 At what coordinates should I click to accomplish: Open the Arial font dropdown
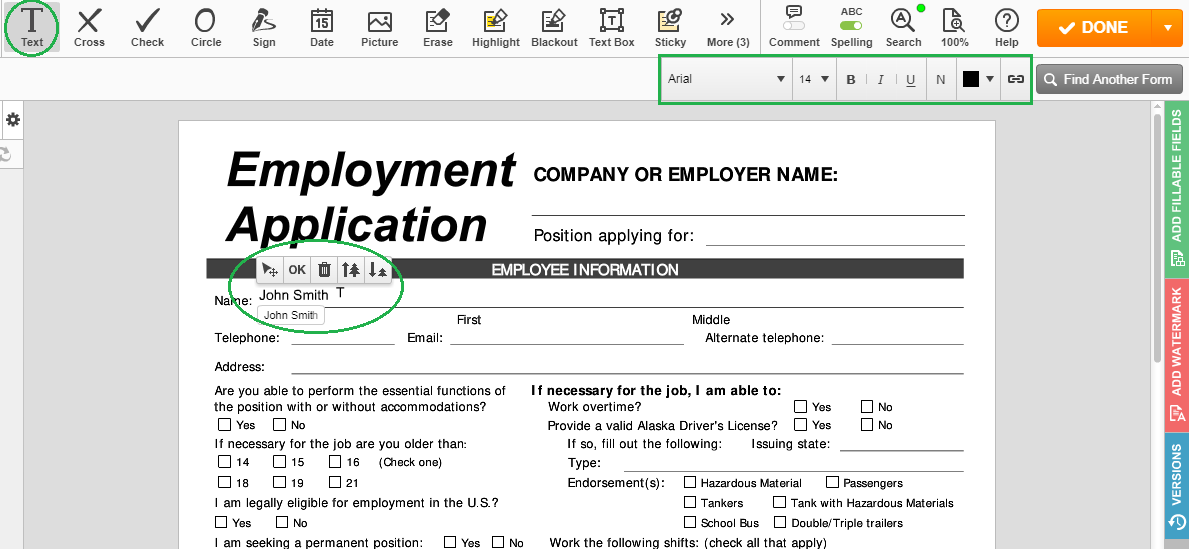pos(726,79)
